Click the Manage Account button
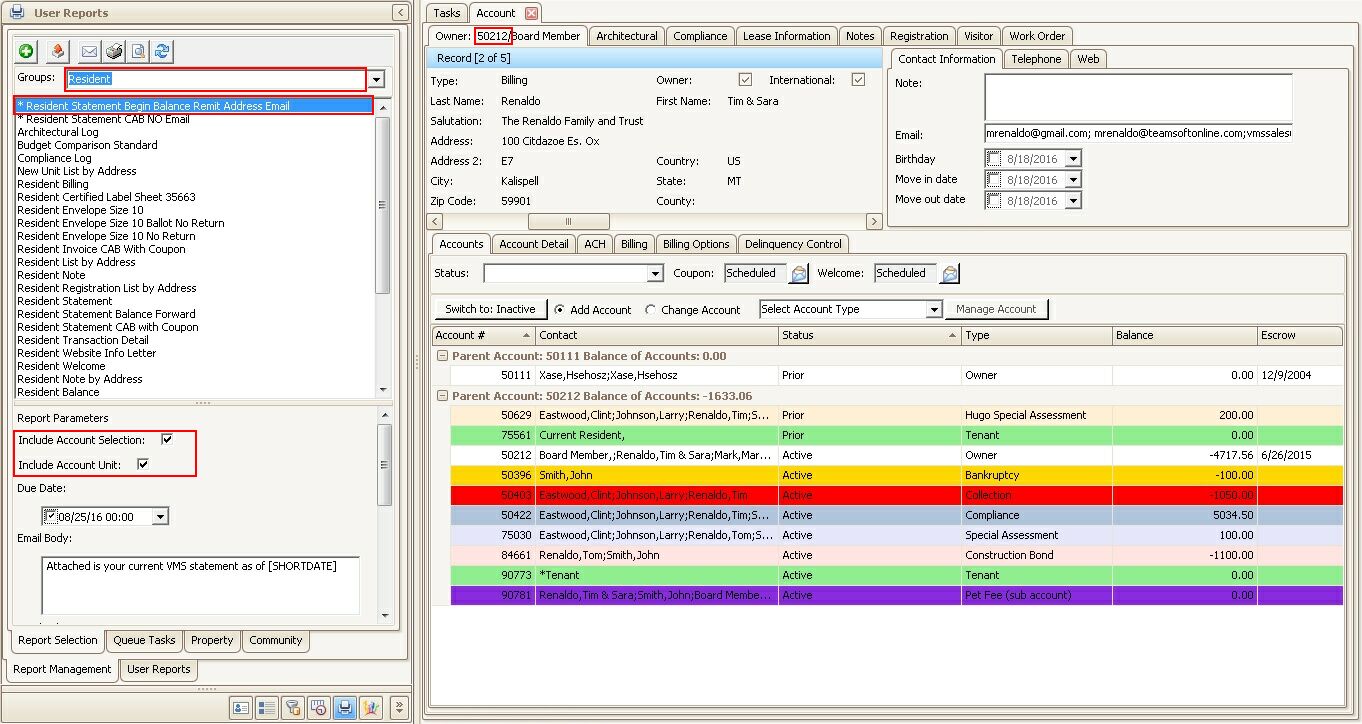 point(996,310)
